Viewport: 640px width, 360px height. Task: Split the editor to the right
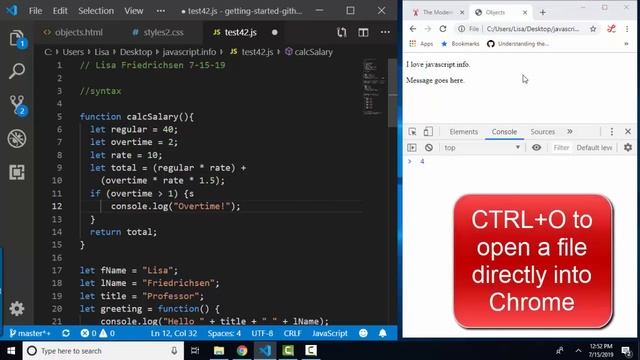363,32
